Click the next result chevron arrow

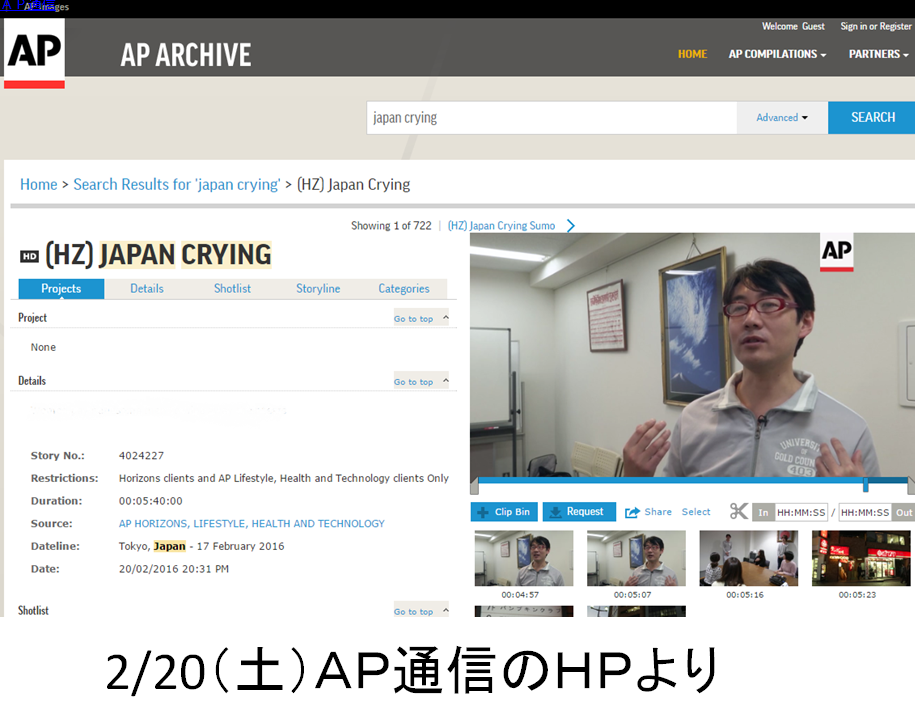[x=571, y=226]
